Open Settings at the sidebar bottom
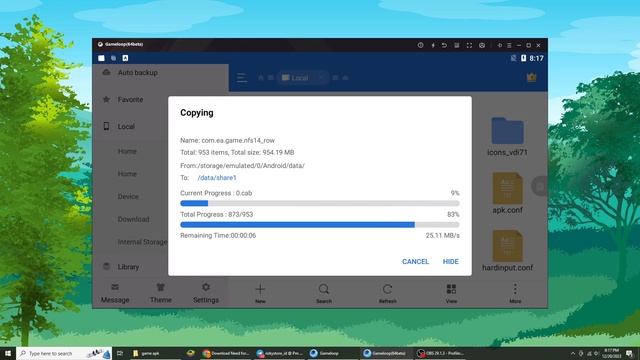Viewport: 640px width, 360px height. pyautogui.click(x=206, y=293)
